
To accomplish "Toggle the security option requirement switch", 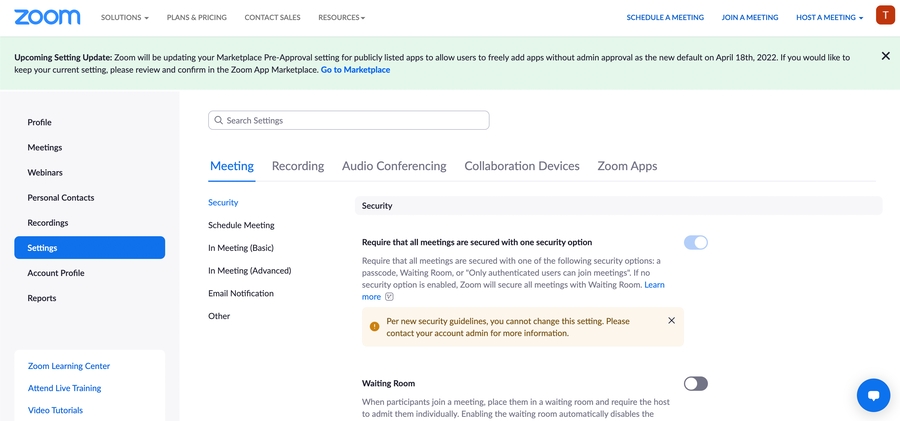I will click(695, 242).
